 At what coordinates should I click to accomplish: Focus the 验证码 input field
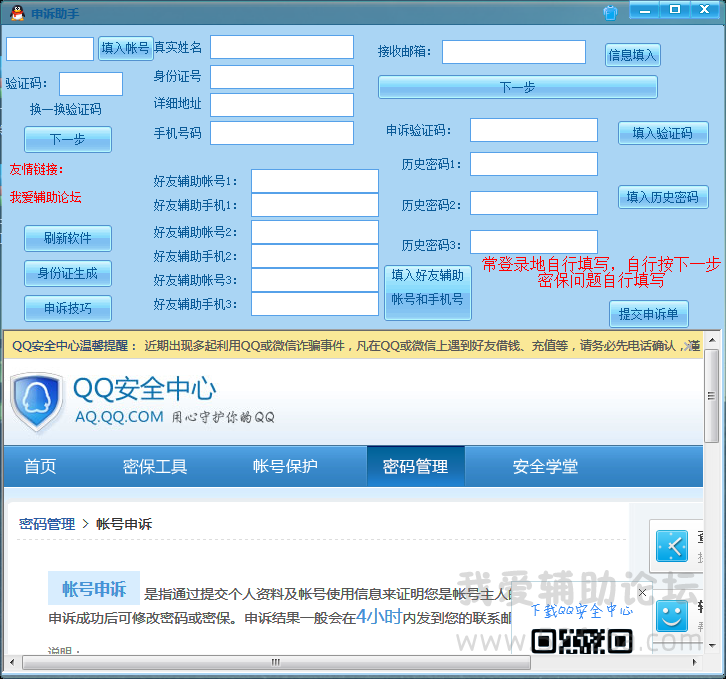coord(91,84)
